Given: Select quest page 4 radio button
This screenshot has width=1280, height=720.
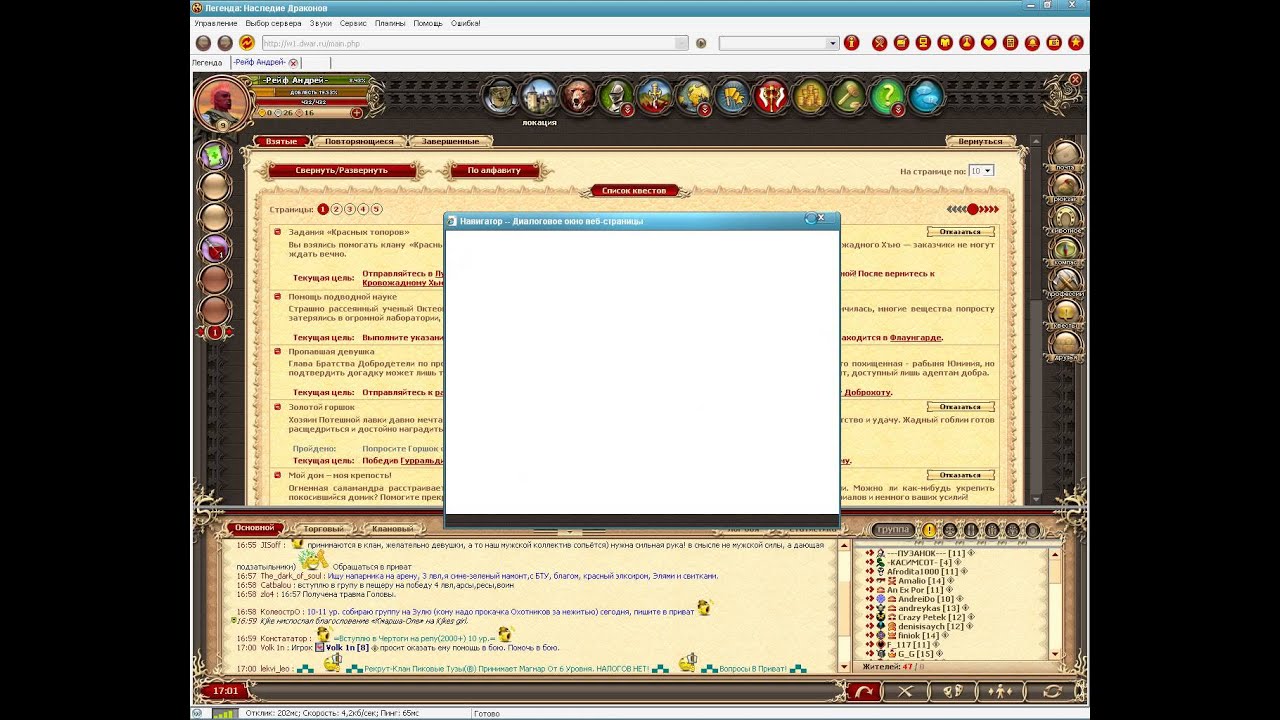Looking at the screenshot, I should 364,209.
